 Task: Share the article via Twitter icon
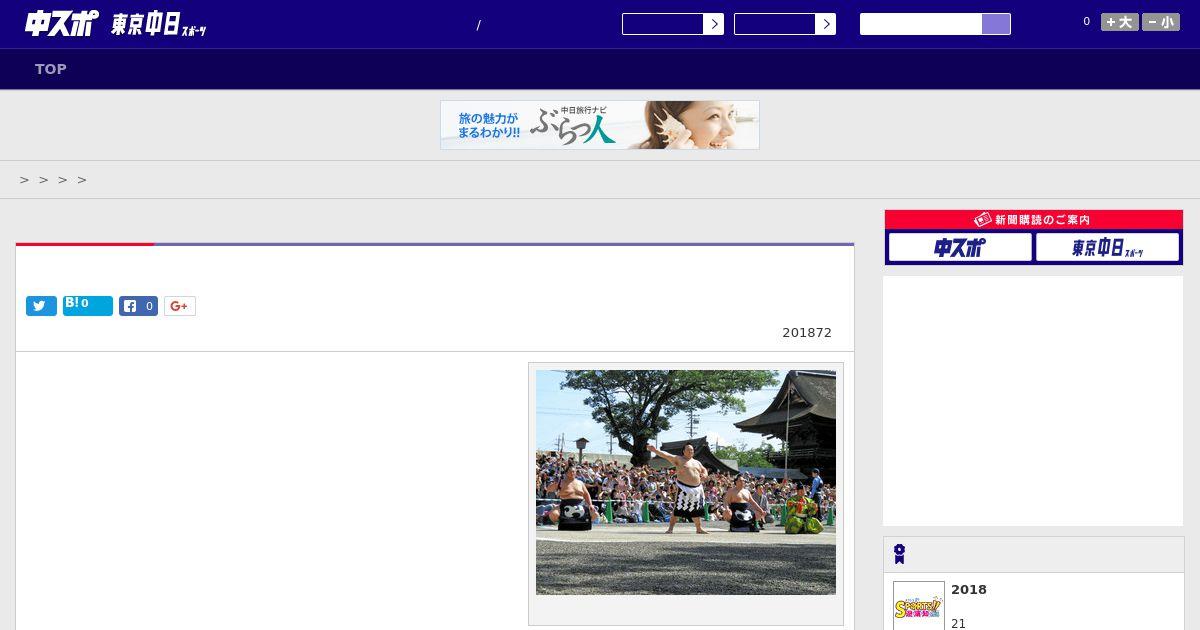pos(41,306)
